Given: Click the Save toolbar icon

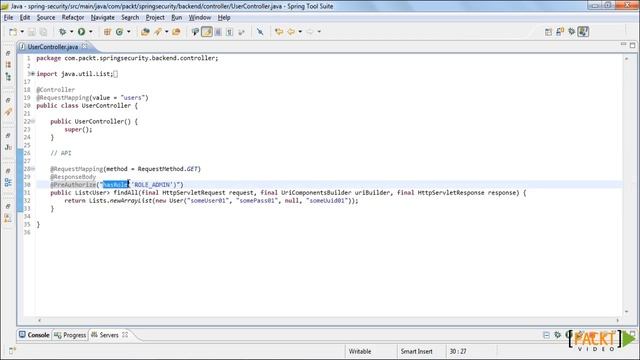Looking at the screenshot, I should coord(32,32).
